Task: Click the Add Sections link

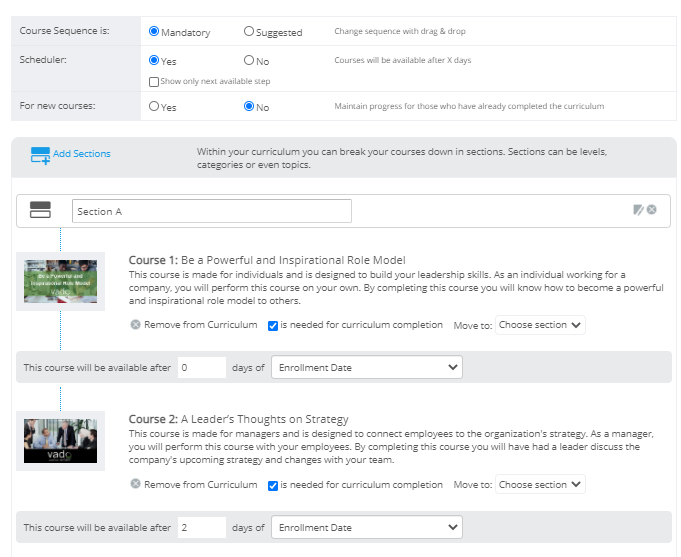Action: [82, 154]
